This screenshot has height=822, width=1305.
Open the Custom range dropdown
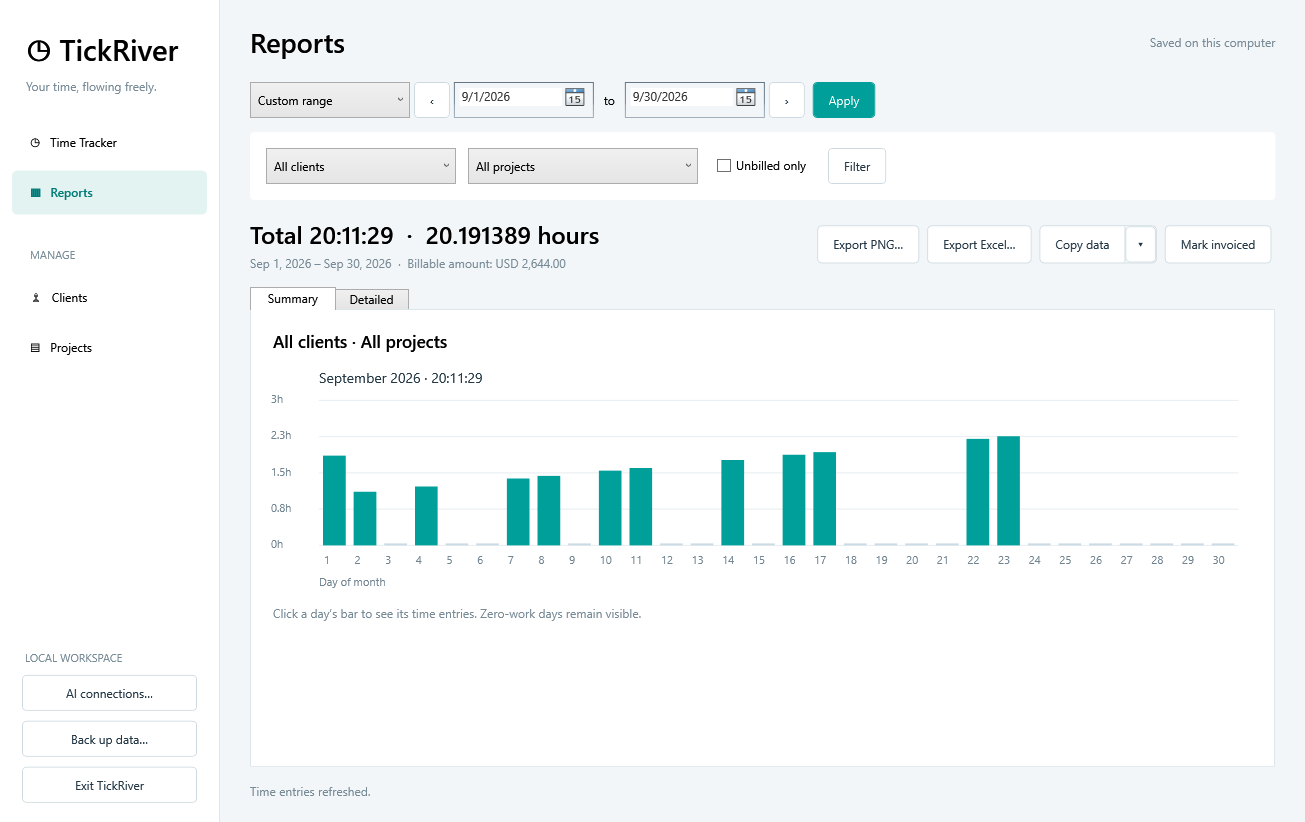[x=330, y=100]
